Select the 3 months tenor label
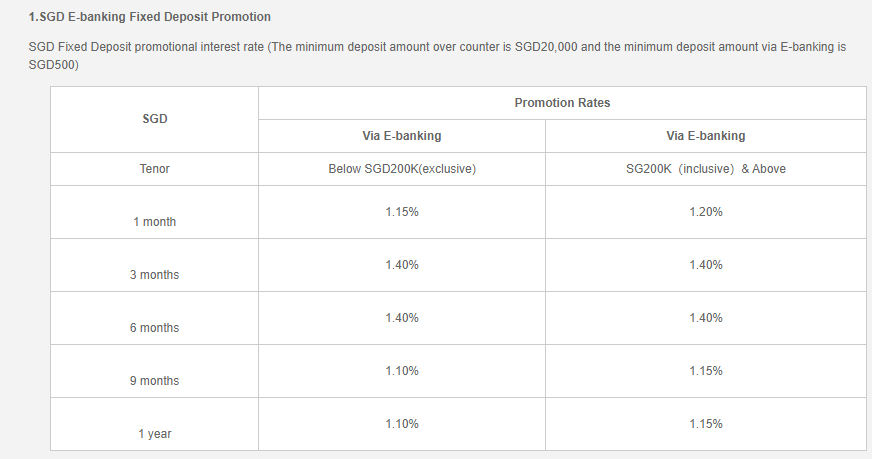872x459 pixels. [x=155, y=275]
